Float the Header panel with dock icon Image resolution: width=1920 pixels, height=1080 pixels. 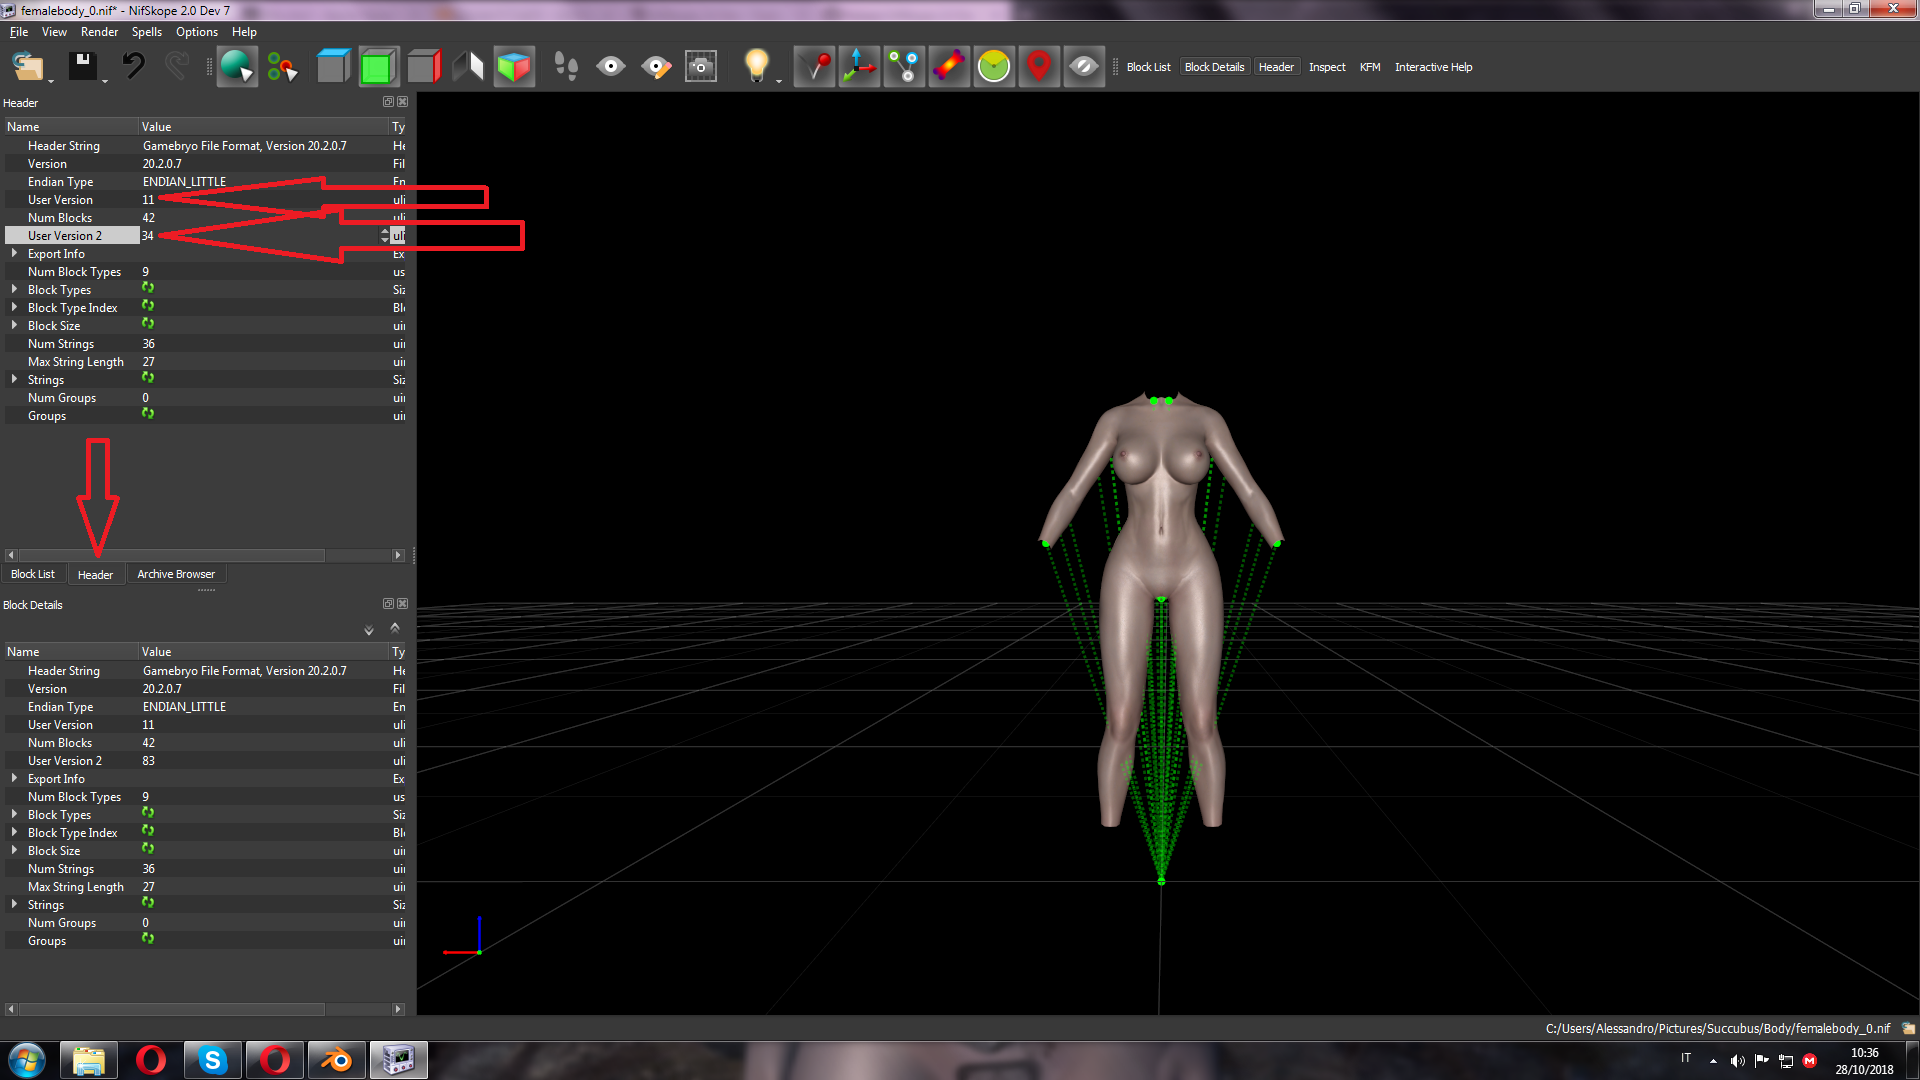pos(388,102)
